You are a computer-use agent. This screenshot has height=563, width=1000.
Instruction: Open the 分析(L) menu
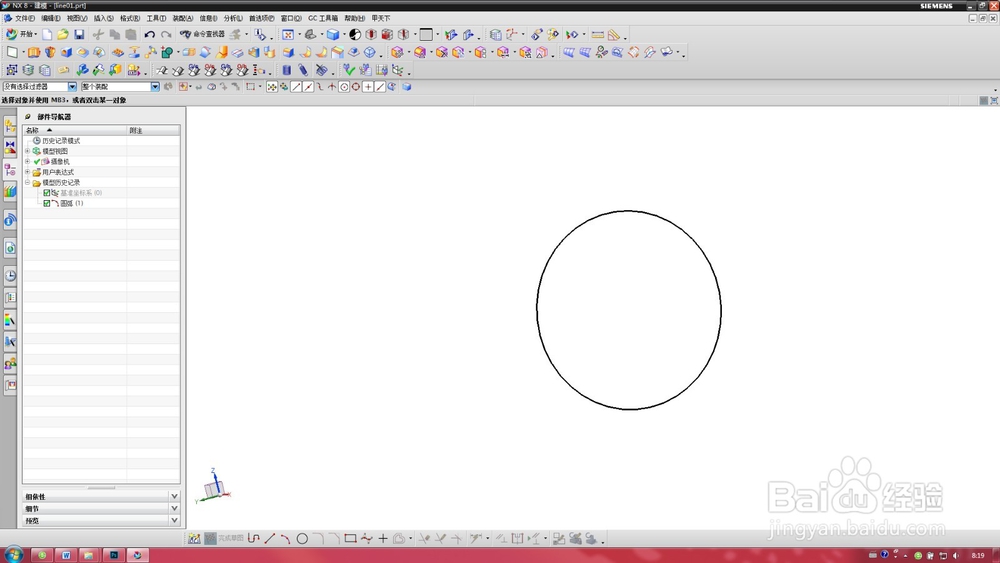click(x=233, y=18)
